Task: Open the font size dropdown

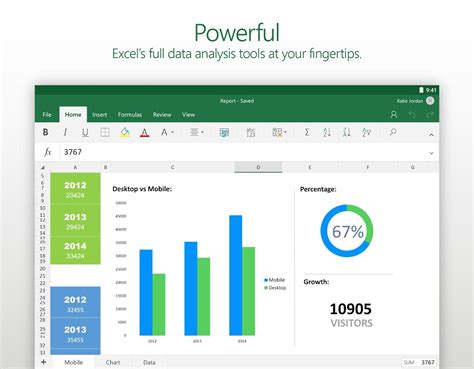Action: 167,132
